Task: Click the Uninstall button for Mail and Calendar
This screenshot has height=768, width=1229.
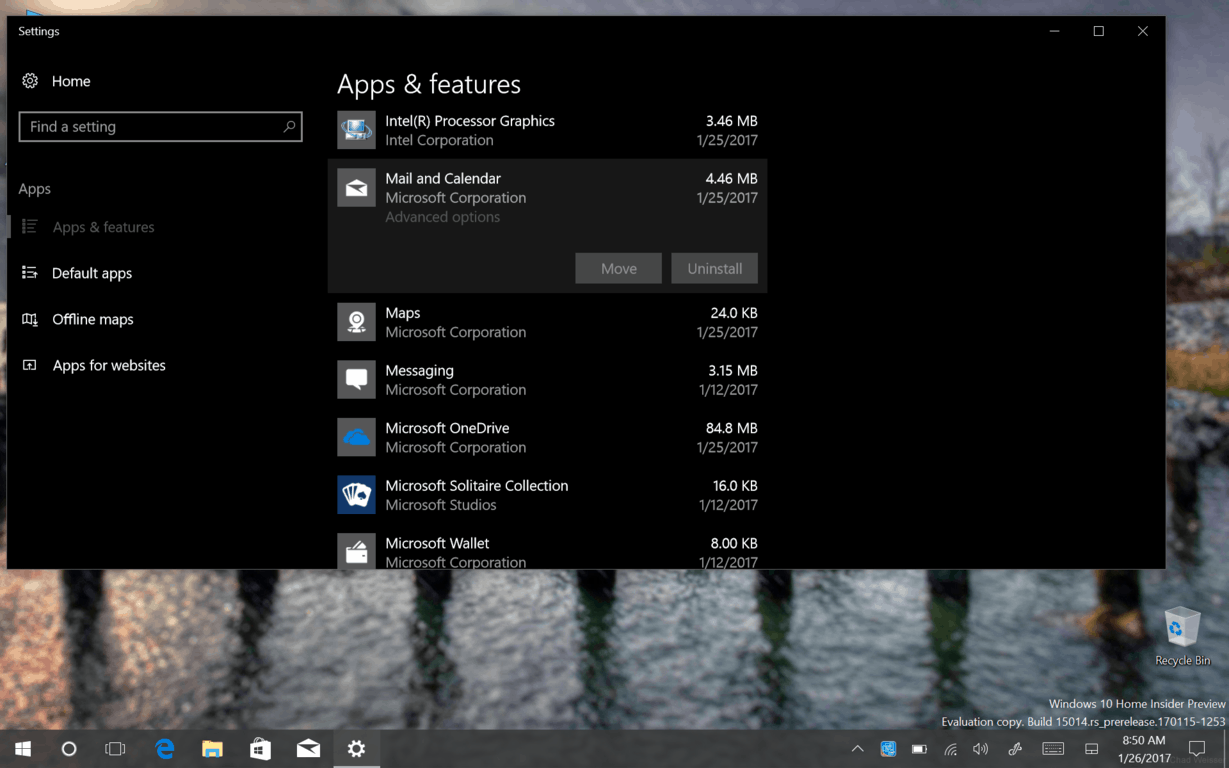Action: click(715, 268)
